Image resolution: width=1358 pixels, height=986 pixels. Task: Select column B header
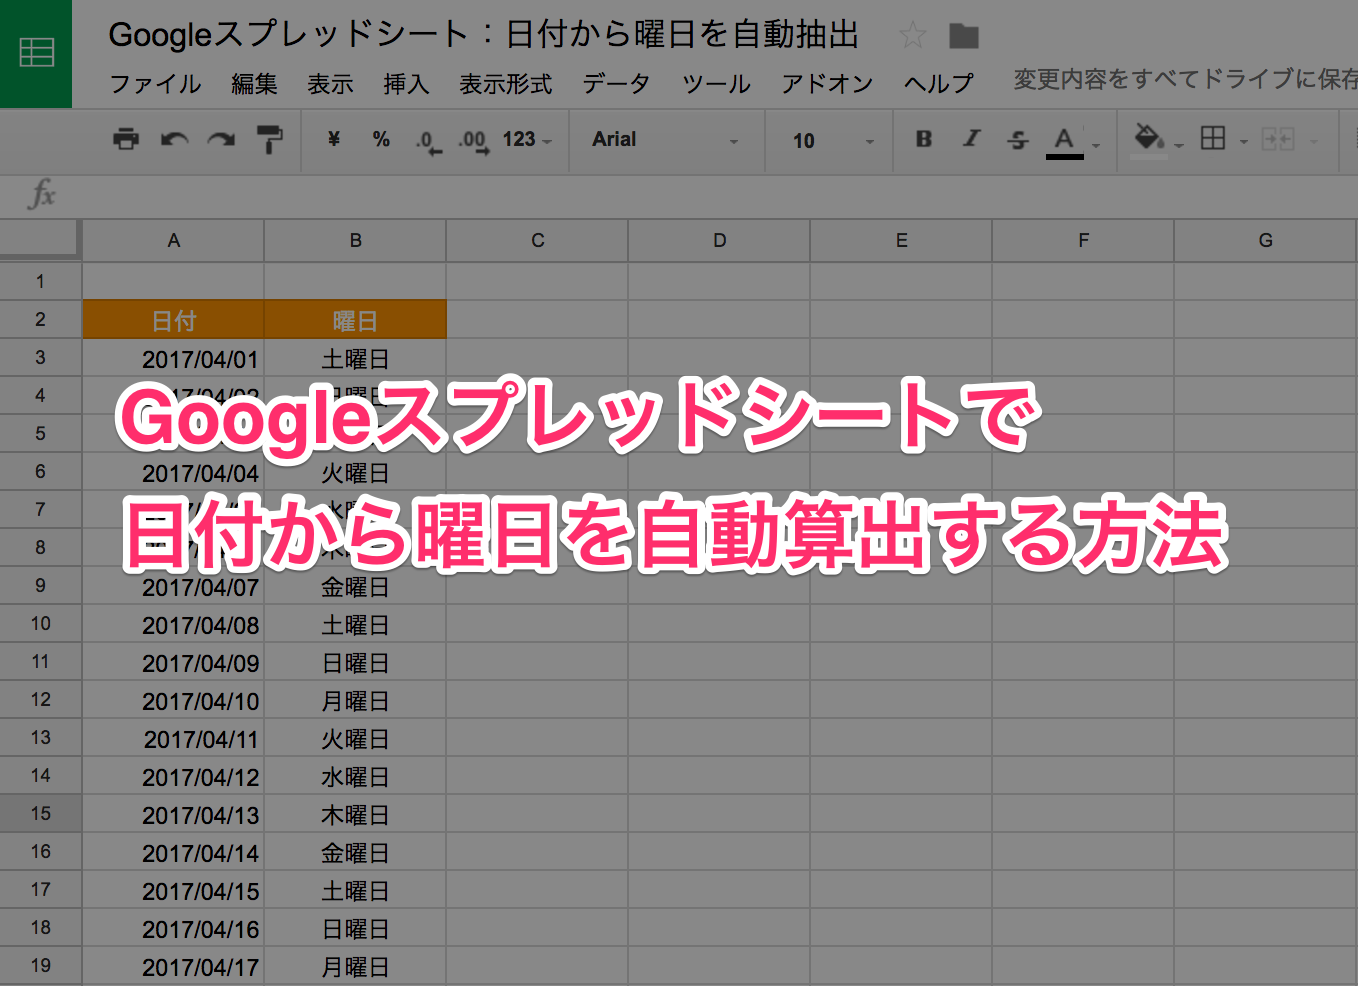355,241
